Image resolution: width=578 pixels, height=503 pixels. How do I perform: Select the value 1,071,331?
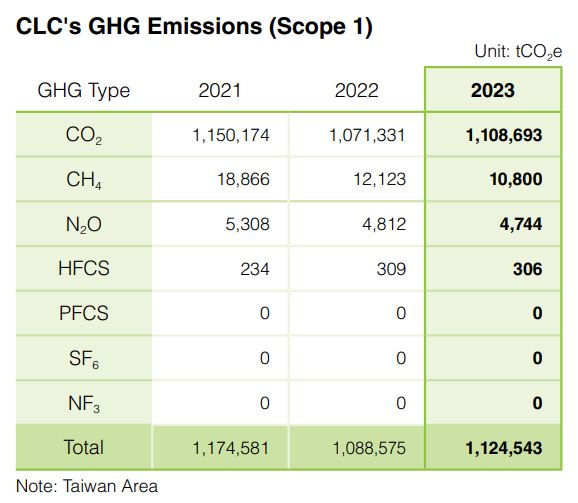[368, 135]
